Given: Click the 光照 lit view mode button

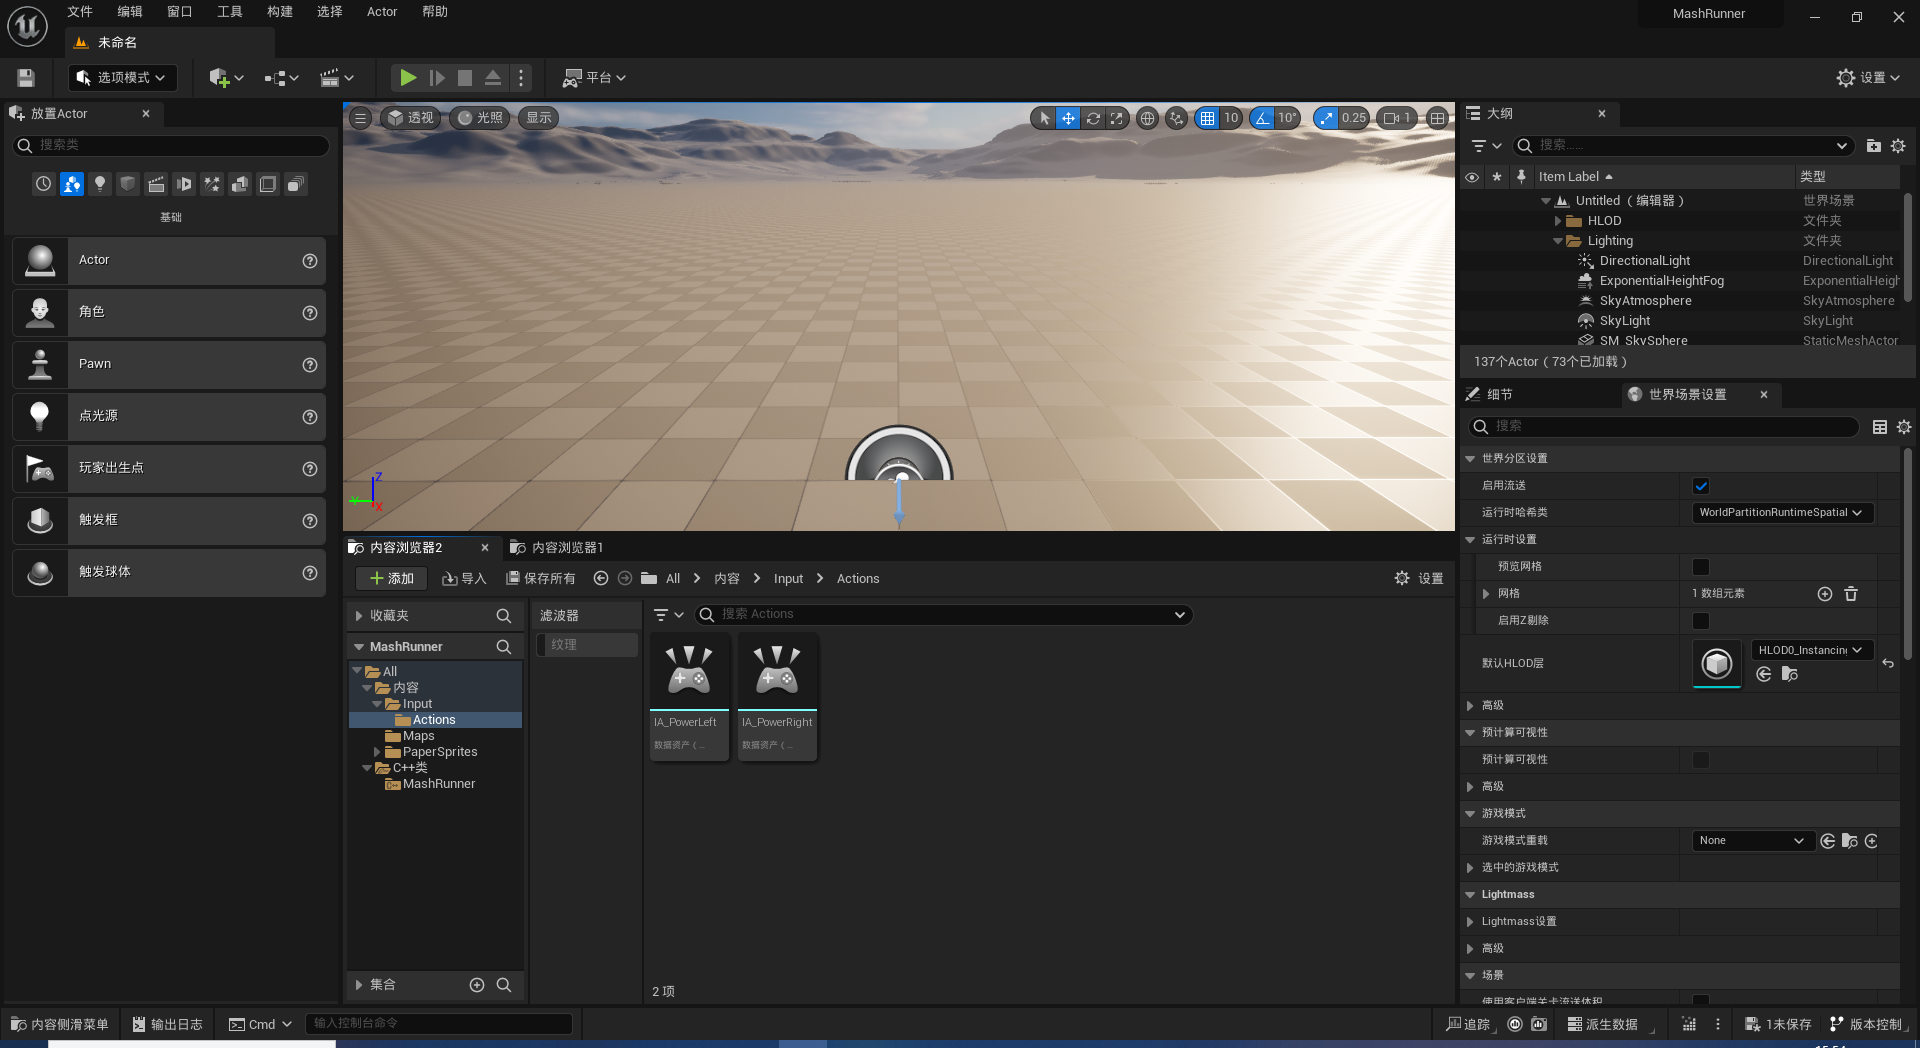Looking at the screenshot, I should tap(480, 118).
